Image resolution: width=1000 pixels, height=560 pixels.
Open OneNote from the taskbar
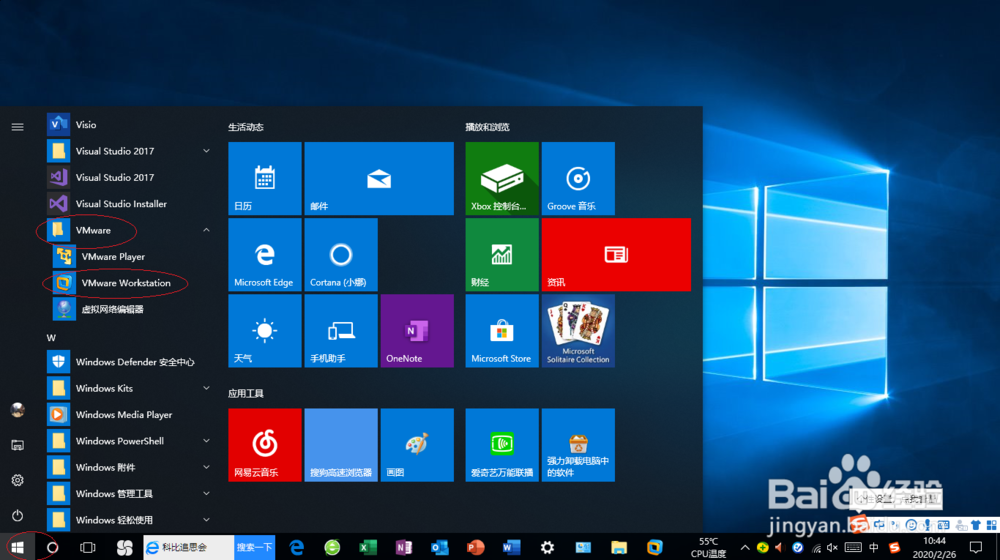tap(404, 547)
